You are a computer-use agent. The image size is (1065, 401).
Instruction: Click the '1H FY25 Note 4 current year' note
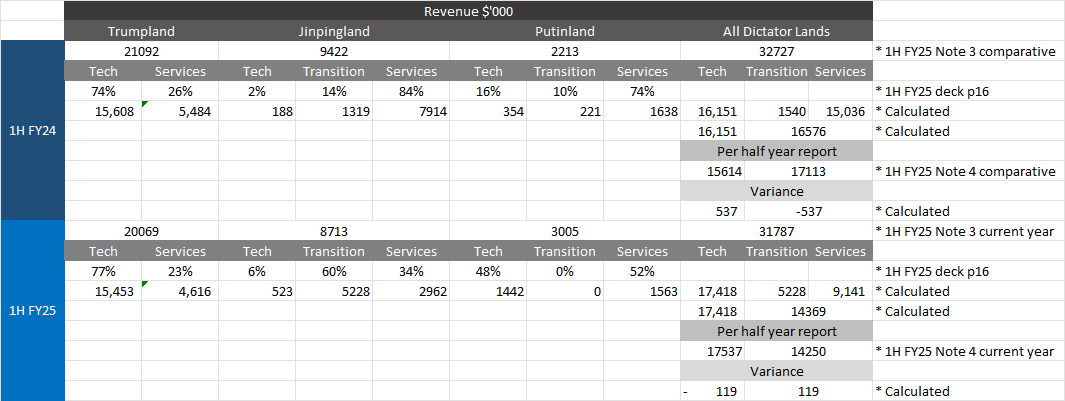[964, 351]
